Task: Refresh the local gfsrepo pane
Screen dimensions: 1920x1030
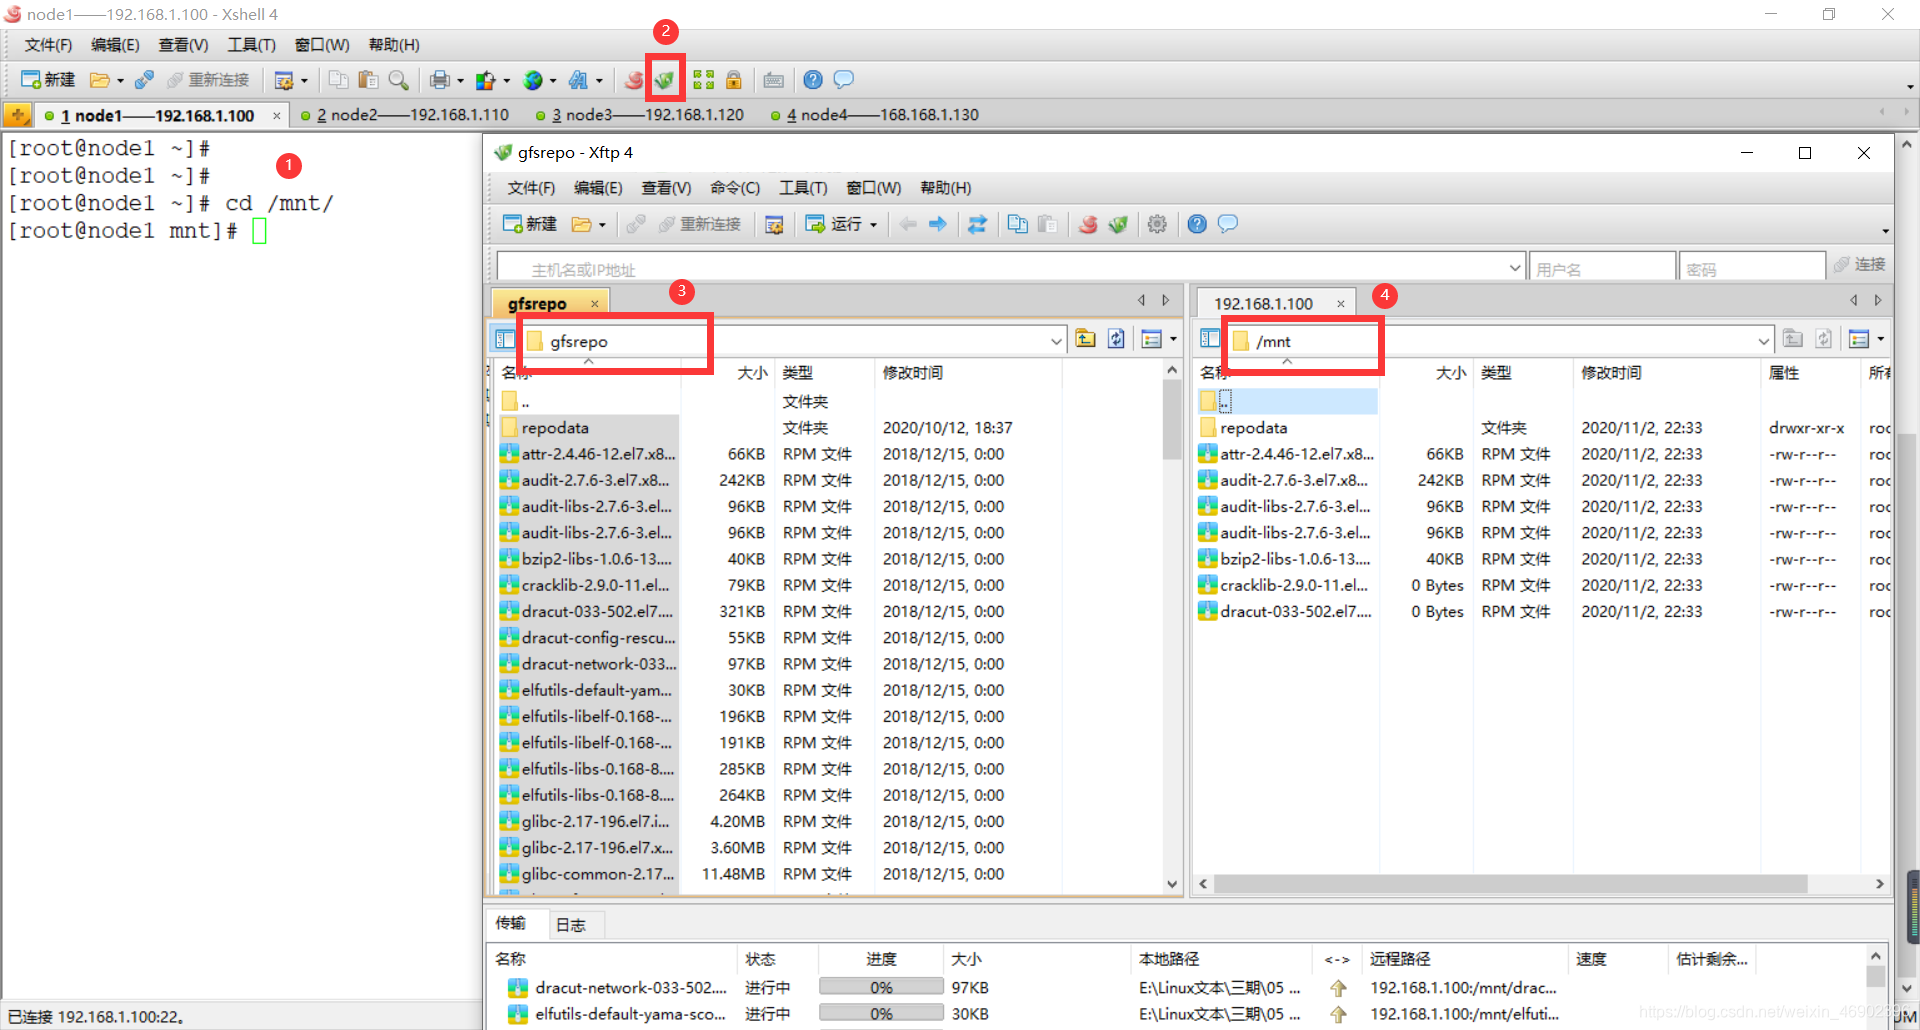Action: click(1116, 339)
